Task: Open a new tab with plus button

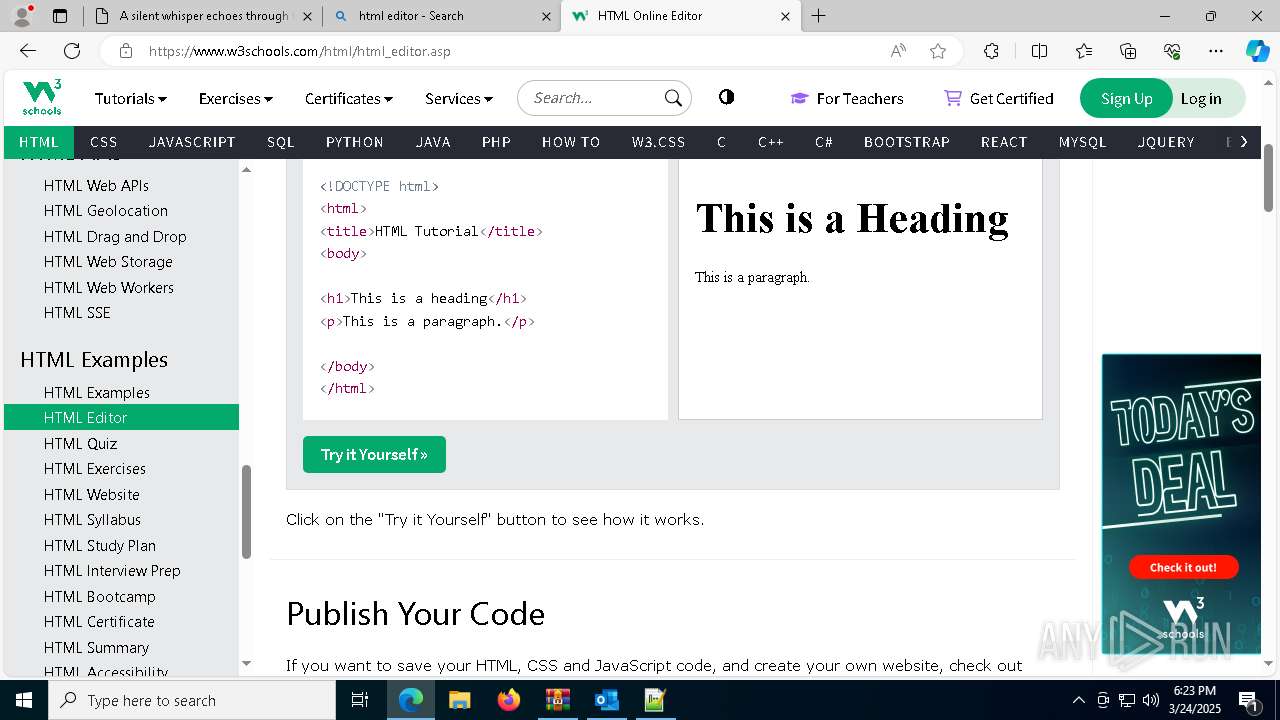Action: pos(818,15)
